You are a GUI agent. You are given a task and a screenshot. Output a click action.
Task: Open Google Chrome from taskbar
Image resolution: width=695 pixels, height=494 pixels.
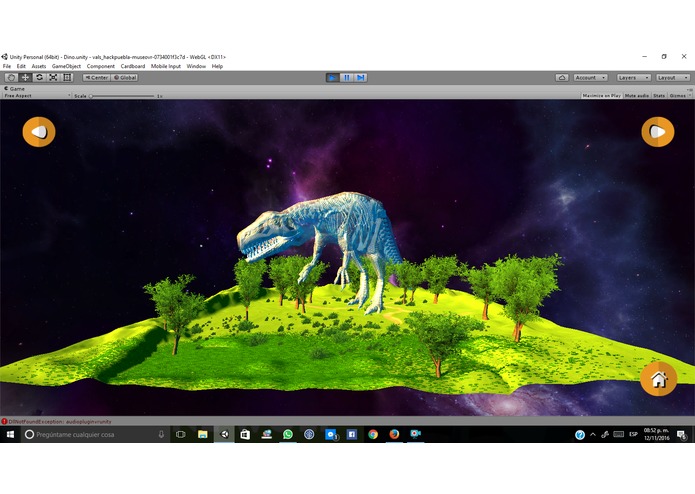pyautogui.click(x=373, y=435)
